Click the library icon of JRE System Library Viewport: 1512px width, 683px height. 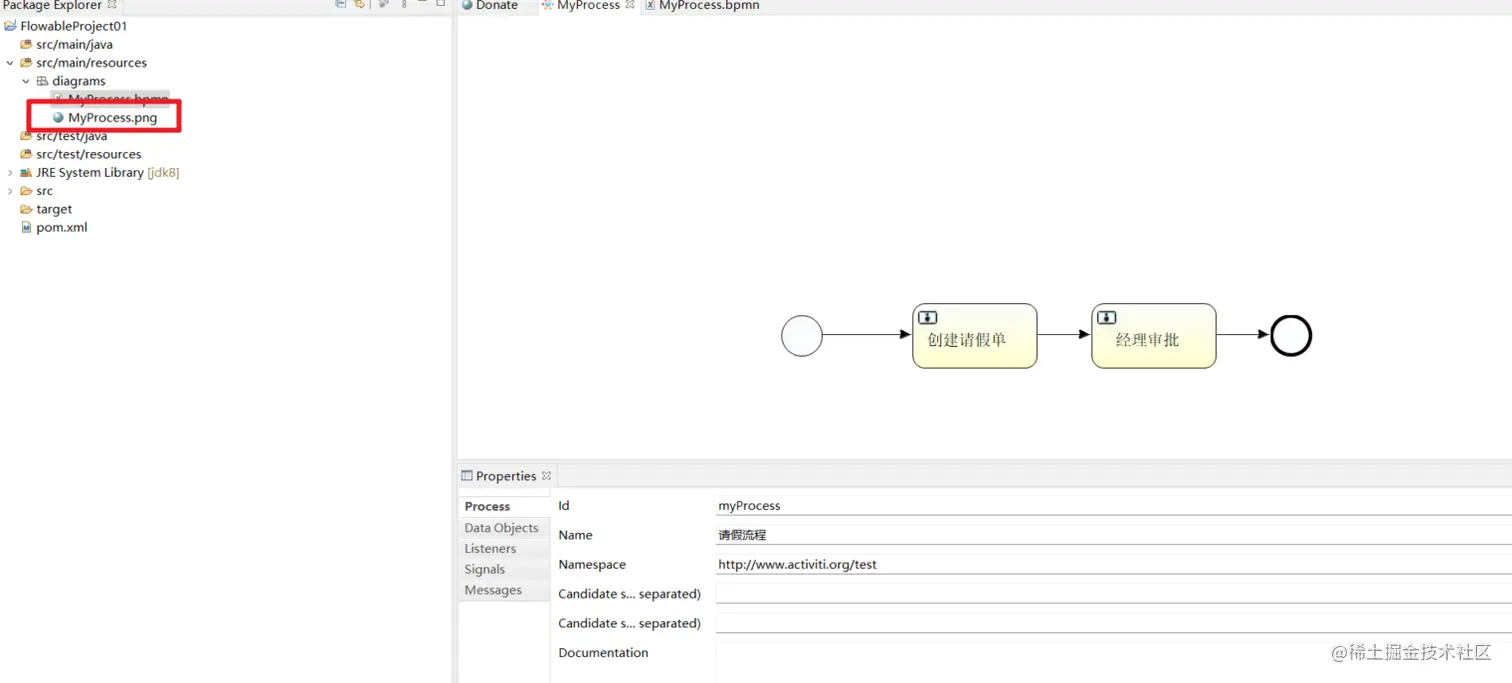point(26,173)
